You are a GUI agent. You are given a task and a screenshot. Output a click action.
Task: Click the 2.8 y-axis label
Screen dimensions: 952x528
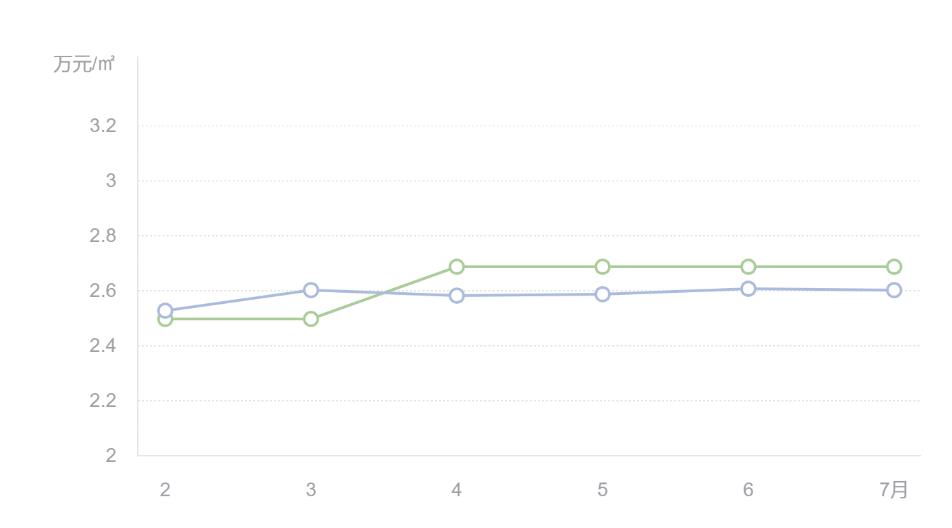coord(105,236)
